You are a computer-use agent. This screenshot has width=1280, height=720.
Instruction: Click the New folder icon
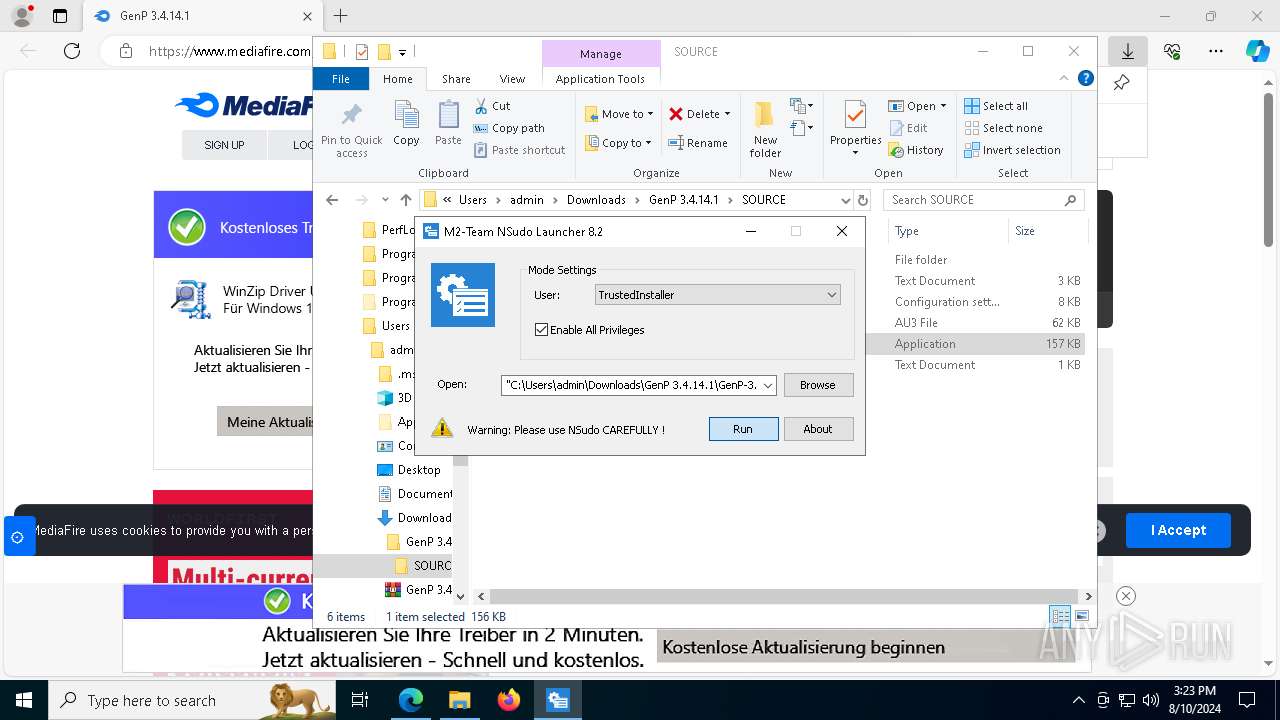[x=765, y=116]
